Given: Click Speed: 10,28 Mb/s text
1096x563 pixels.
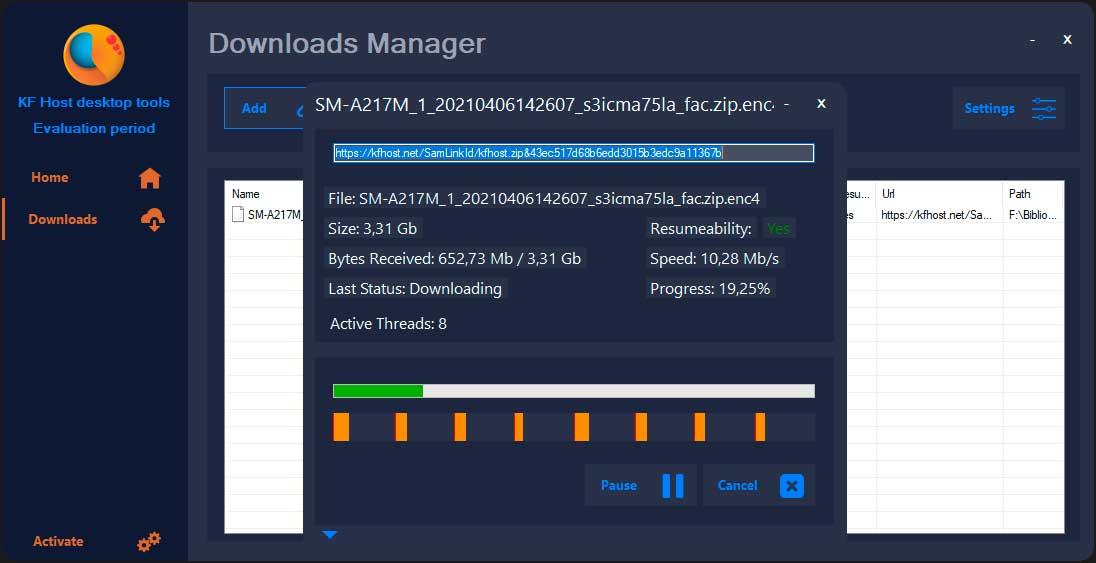Looking at the screenshot, I should pyautogui.click(x=714, y=259).
